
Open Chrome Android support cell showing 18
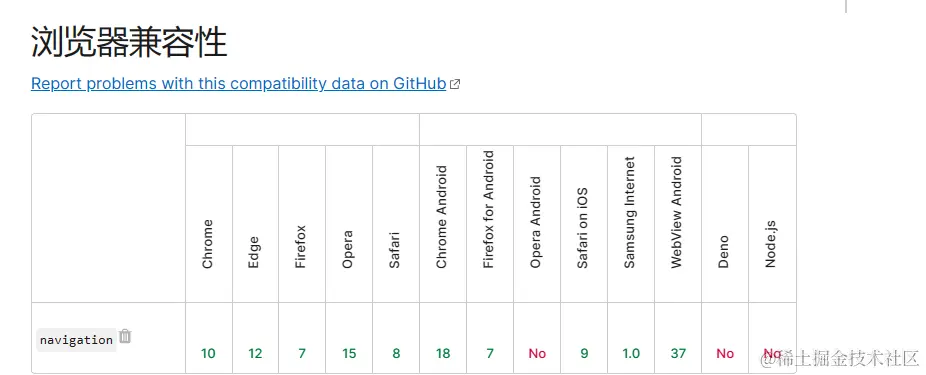[443, 338]
